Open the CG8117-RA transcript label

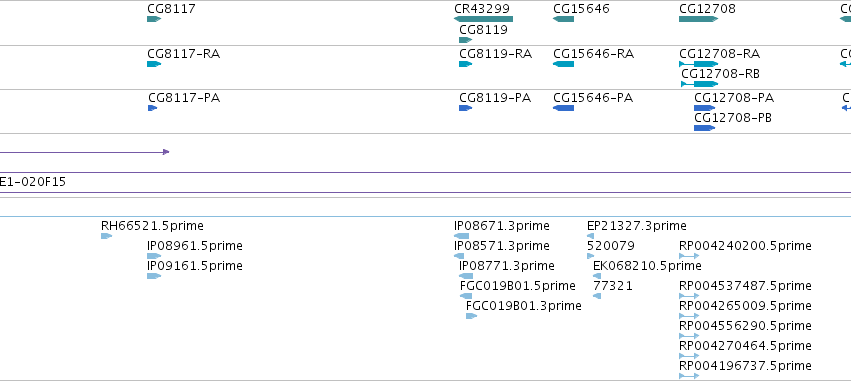point(183,54)
